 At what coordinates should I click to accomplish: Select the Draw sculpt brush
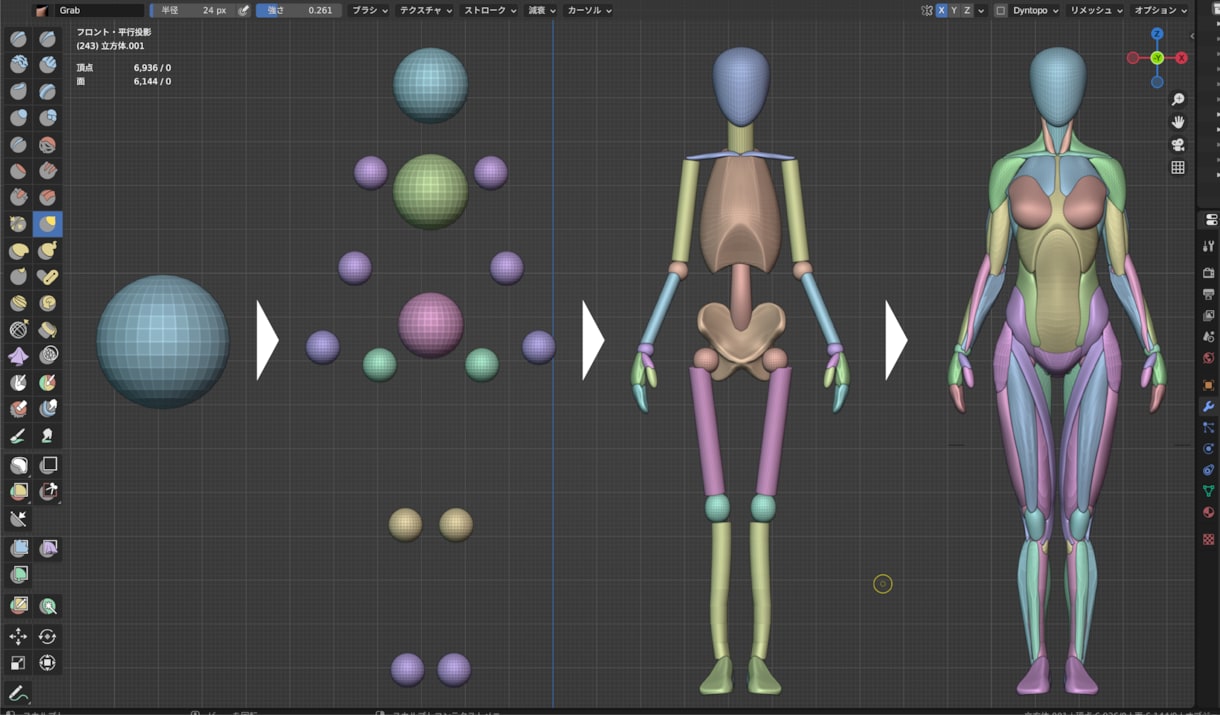(18, 39)
